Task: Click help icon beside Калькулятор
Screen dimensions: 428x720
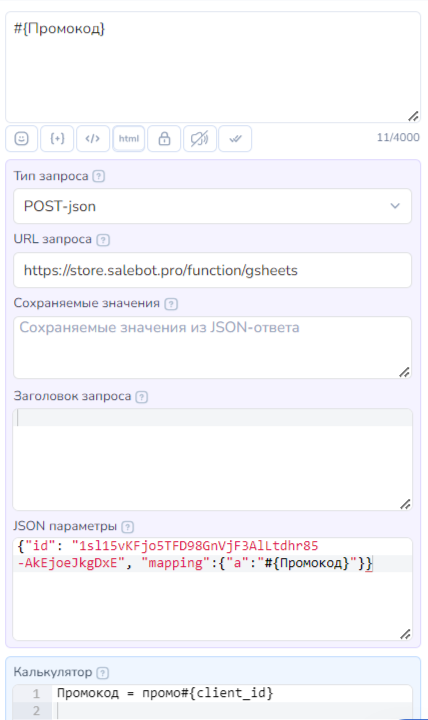Action: click(103, 673)
